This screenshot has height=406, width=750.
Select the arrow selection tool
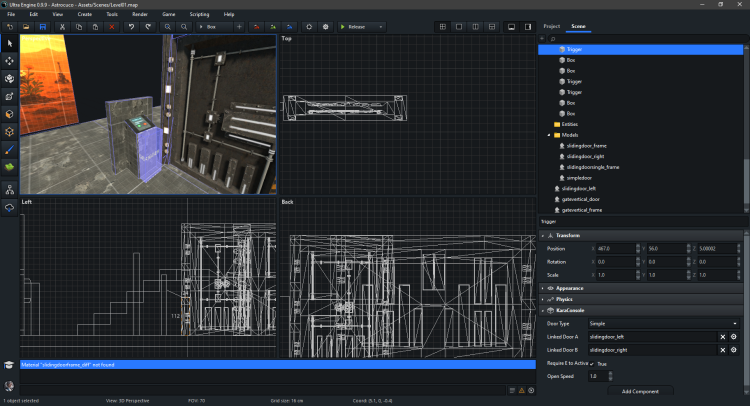(10, 44)
